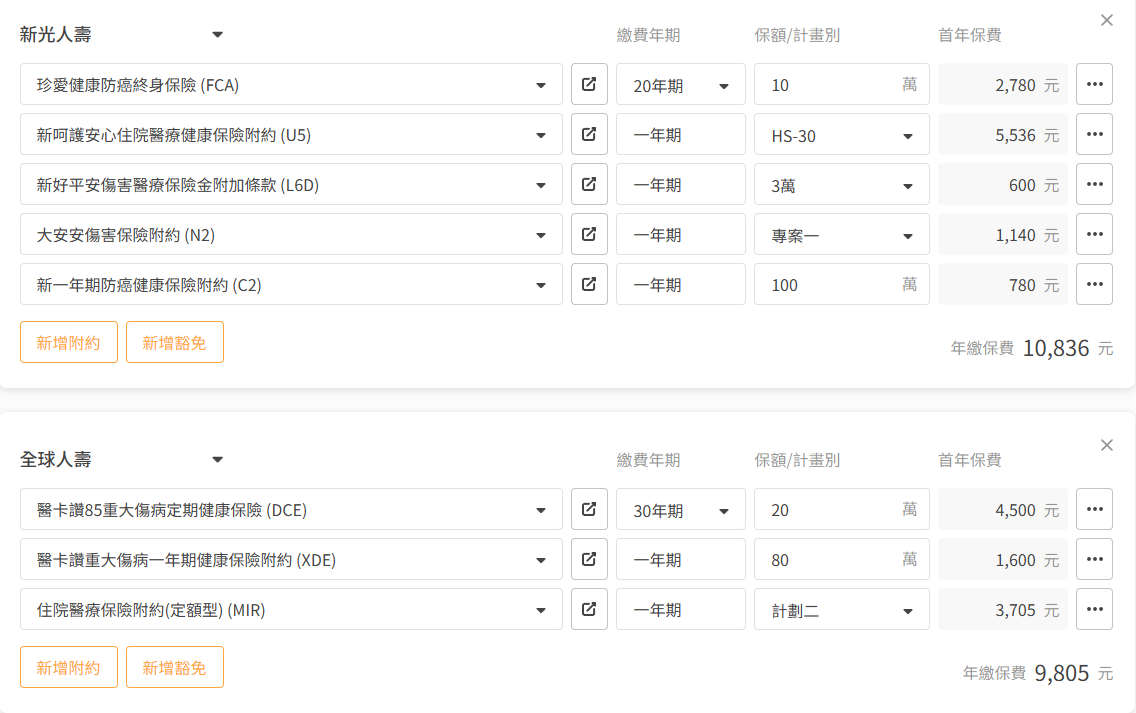Expand the 新光人壽 company dropdown
Image resolution: width=1136 pixels, height=713 pixels.
217,35
